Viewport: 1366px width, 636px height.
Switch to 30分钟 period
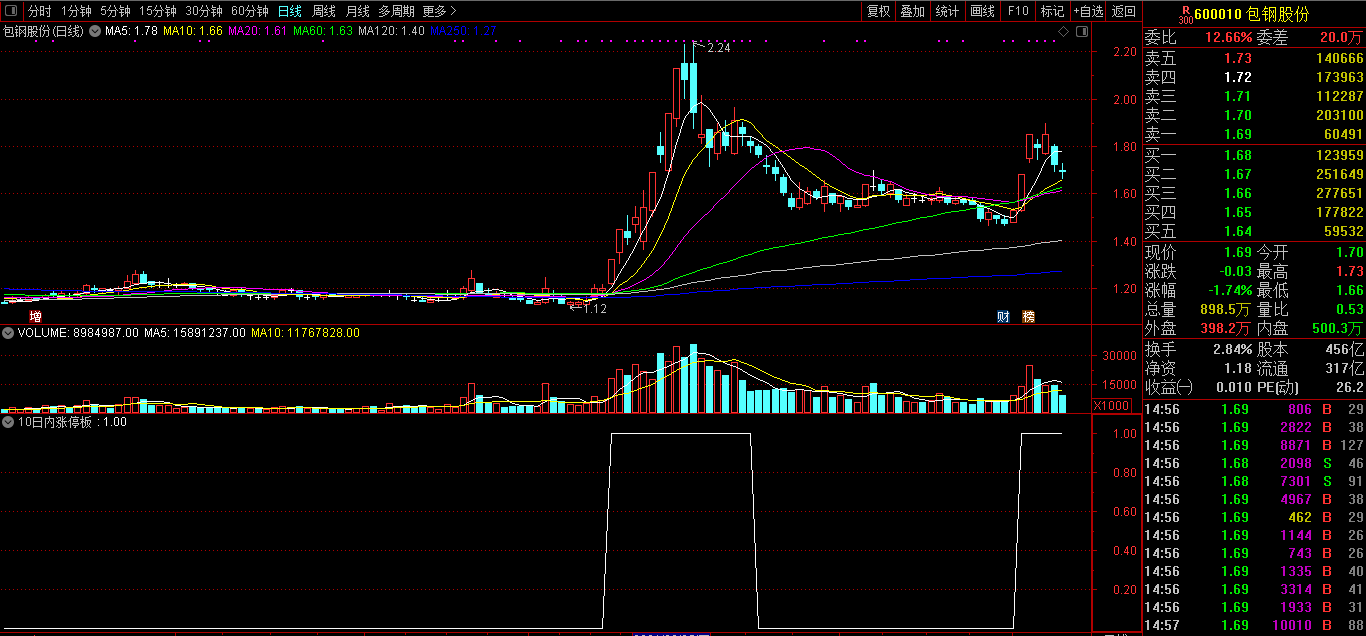[204, 11]
